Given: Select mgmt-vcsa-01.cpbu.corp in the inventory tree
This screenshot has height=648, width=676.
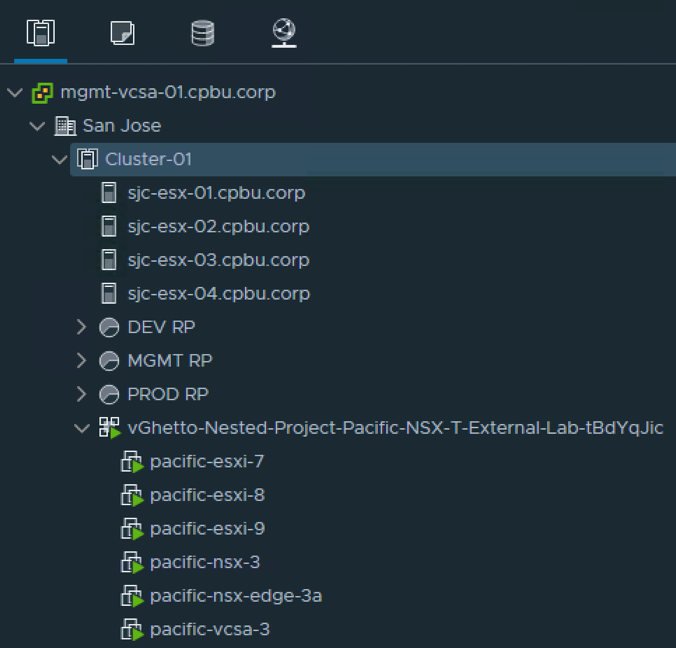Looking at the screenshot, I should pyautogui.click(x=168, y=93).
